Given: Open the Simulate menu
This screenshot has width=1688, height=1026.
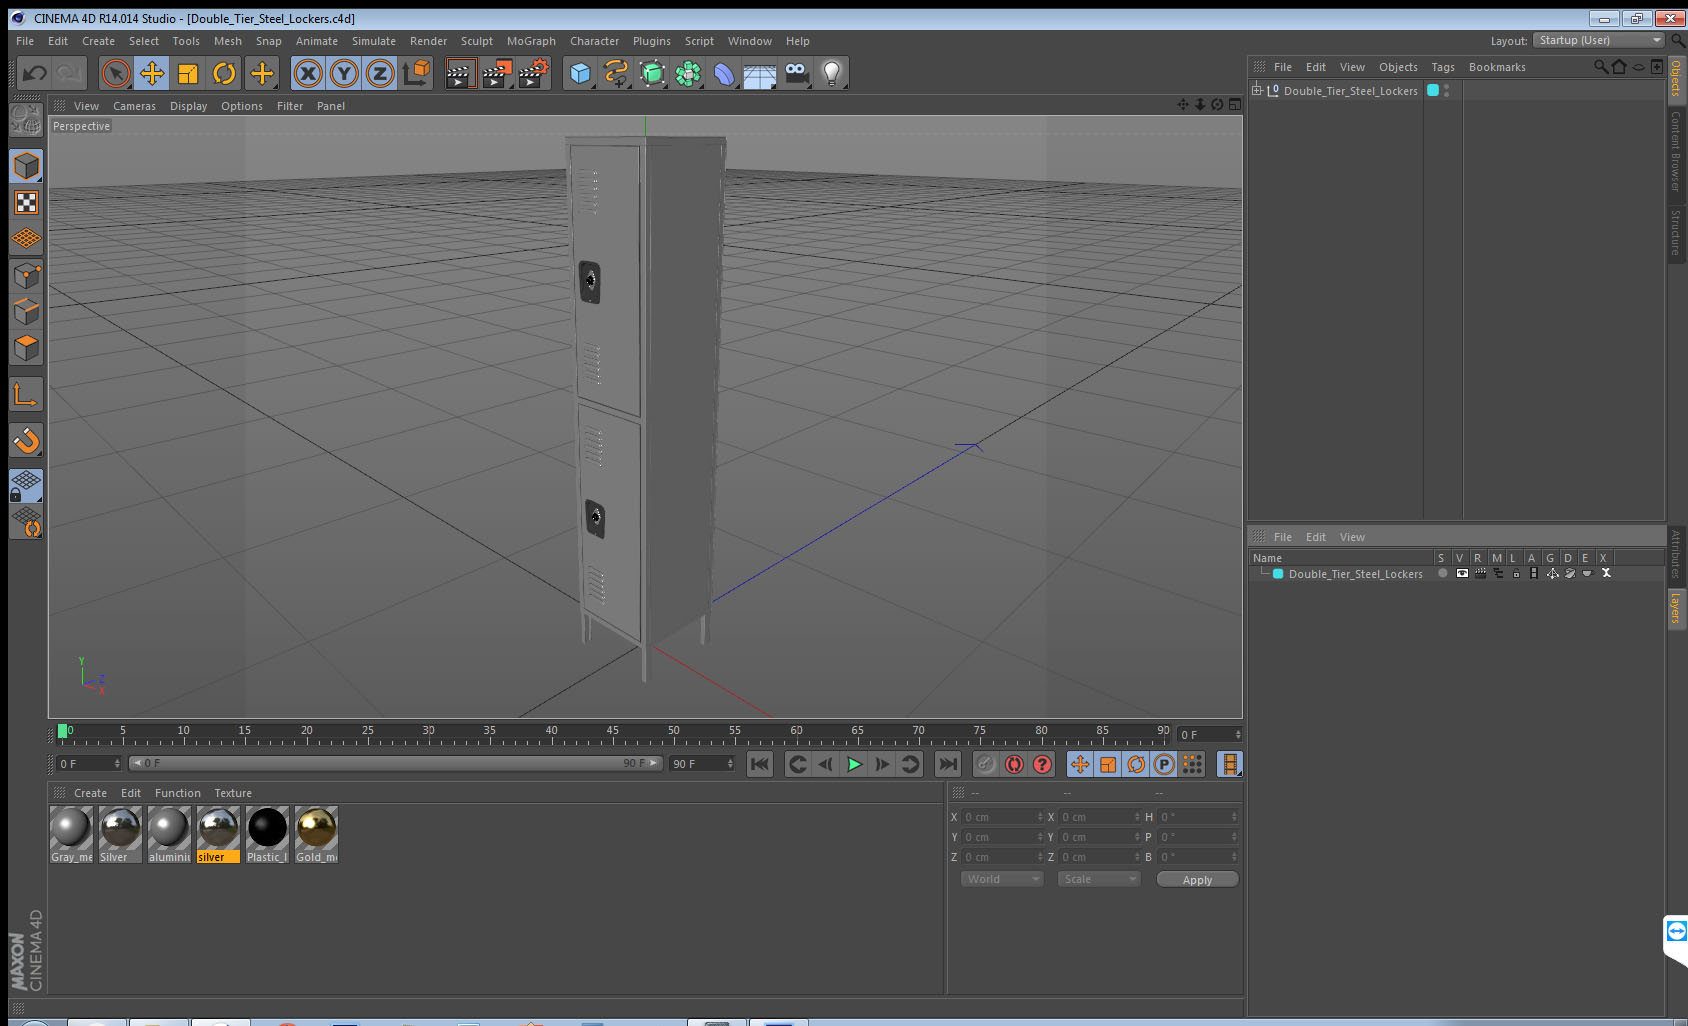Looking at the screenshot, I should [374, 41].
